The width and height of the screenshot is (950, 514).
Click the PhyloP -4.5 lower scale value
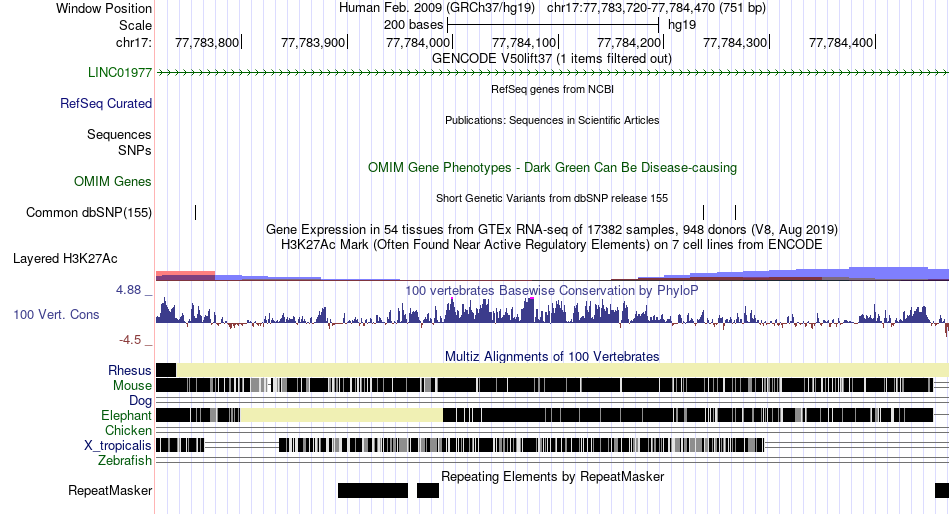pyautogui.click(x=130, y=340)
